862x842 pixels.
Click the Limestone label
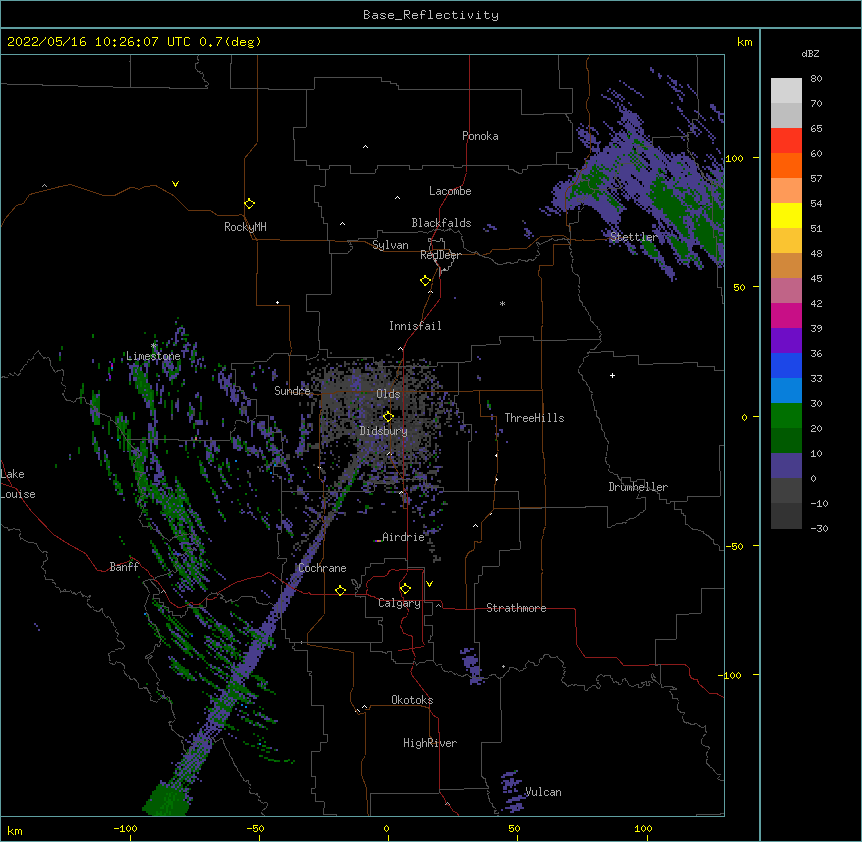tap(153, 356)
